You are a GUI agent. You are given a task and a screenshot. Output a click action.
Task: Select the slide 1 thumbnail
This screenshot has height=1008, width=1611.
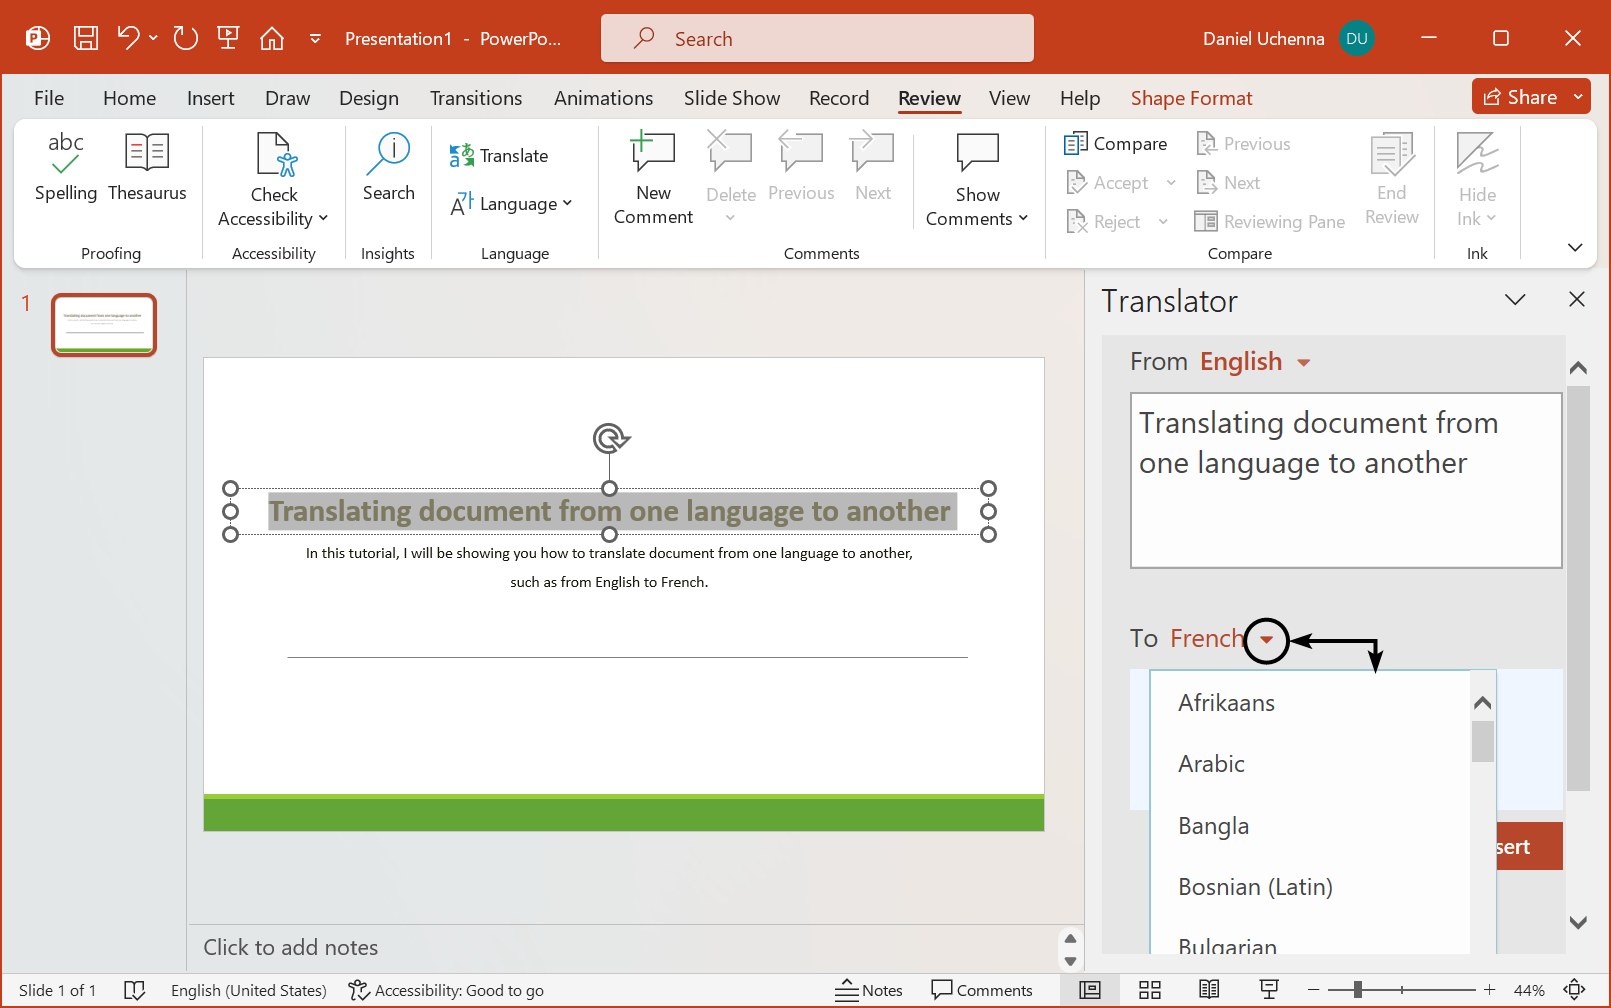pyautogui.click(x=103, y=324)
